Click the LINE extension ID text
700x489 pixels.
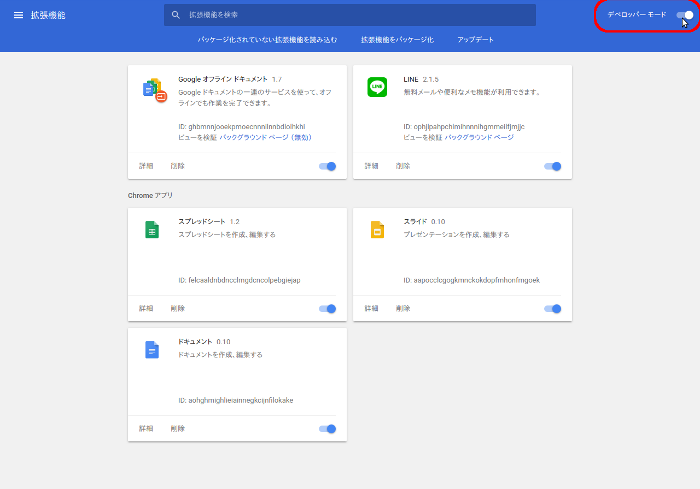click(x=464, y=127)
